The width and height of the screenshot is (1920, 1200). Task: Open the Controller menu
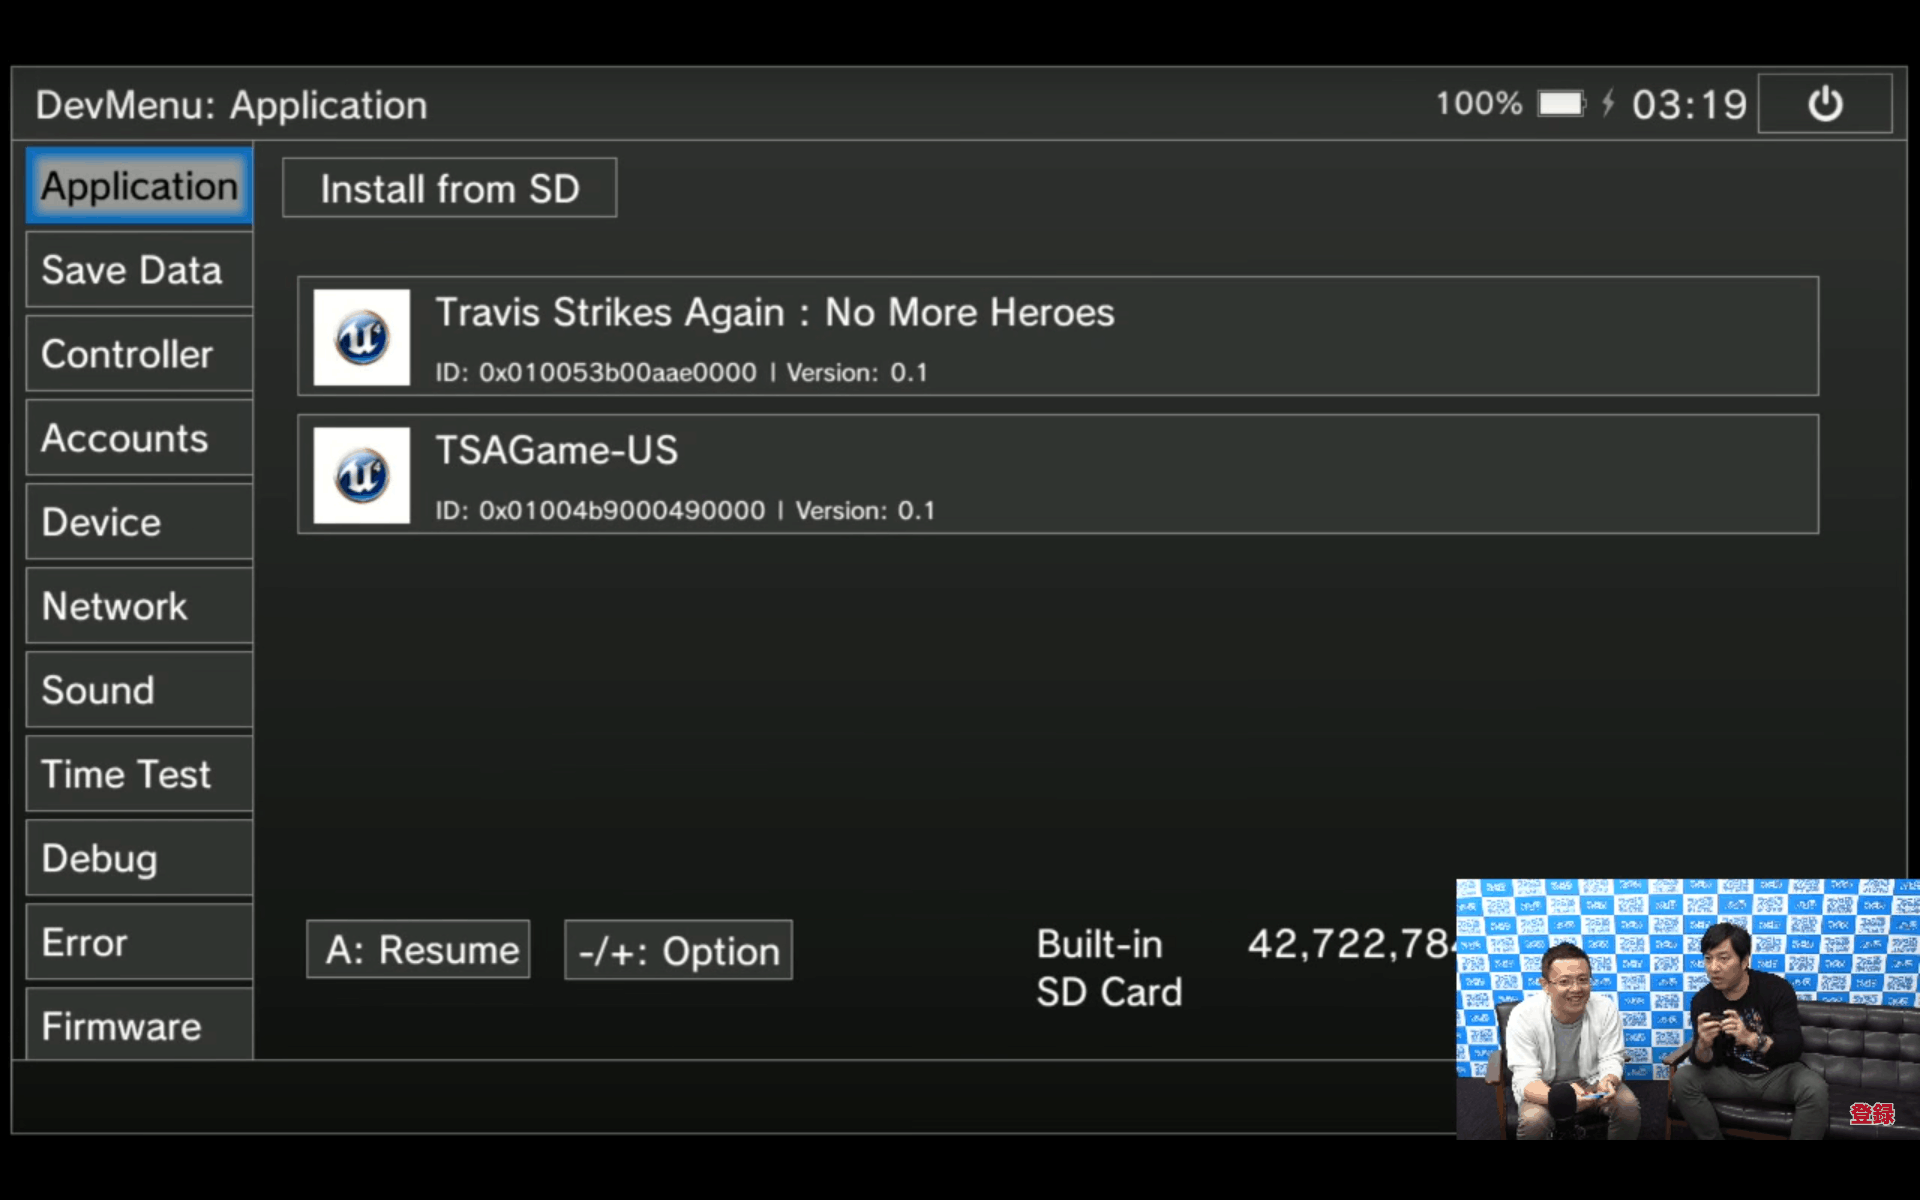pyautogui.click(x=139, y=354)
